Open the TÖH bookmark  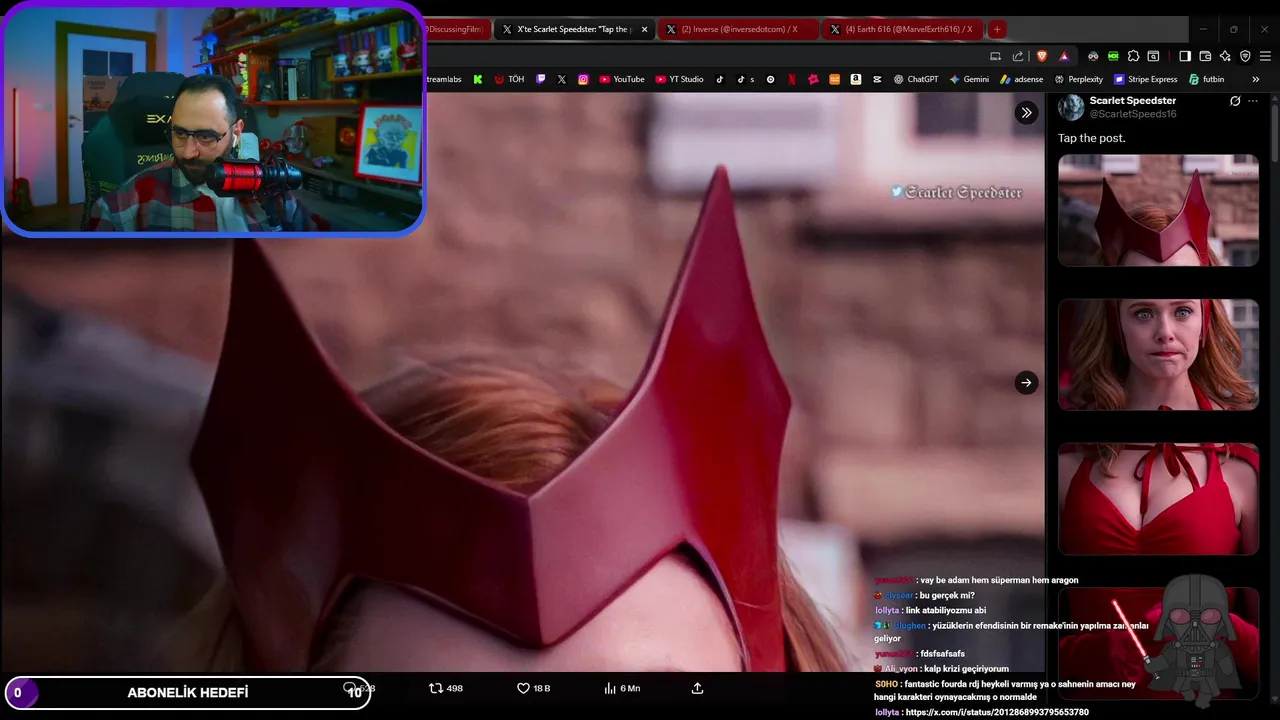pyautogui.click(x=509, y=79)
